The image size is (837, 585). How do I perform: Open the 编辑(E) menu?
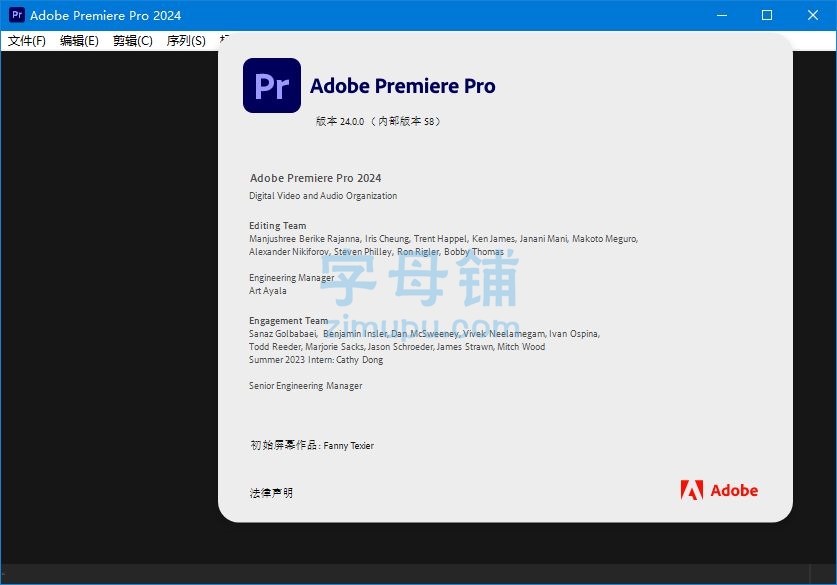[x=79, y=41]
